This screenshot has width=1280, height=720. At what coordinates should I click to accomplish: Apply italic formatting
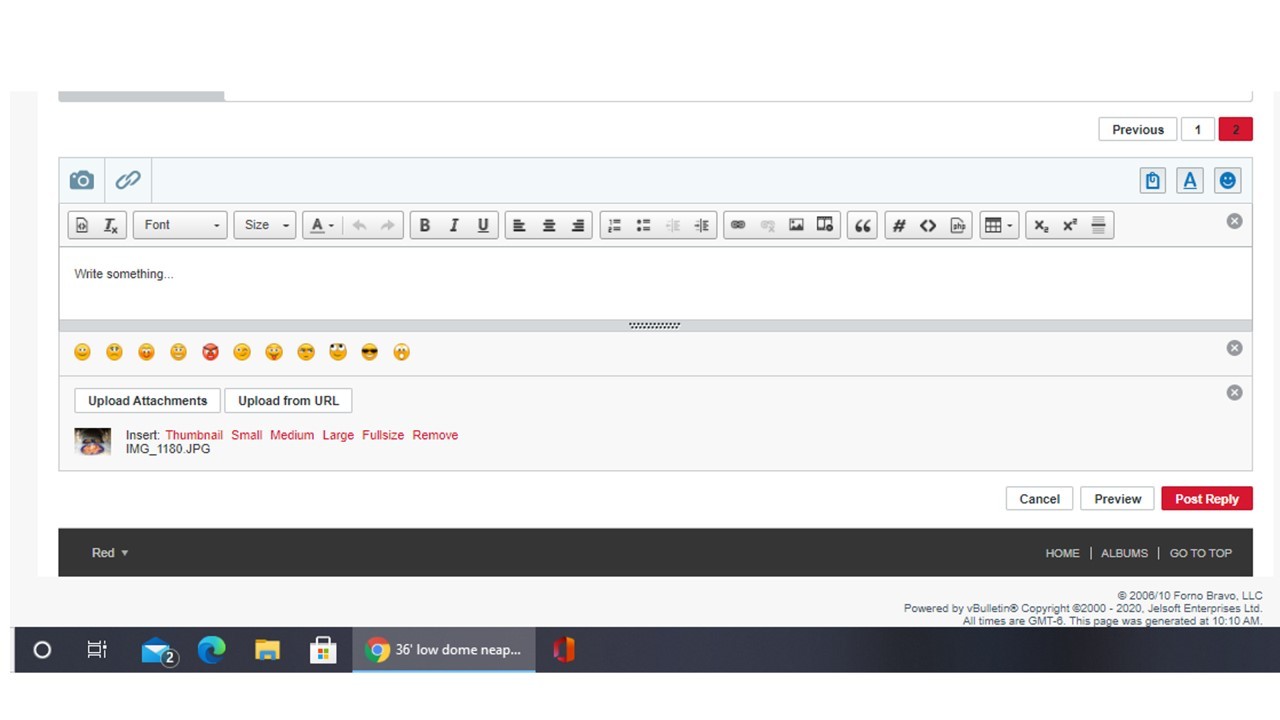pyautogui.click(x=453, y=225)
